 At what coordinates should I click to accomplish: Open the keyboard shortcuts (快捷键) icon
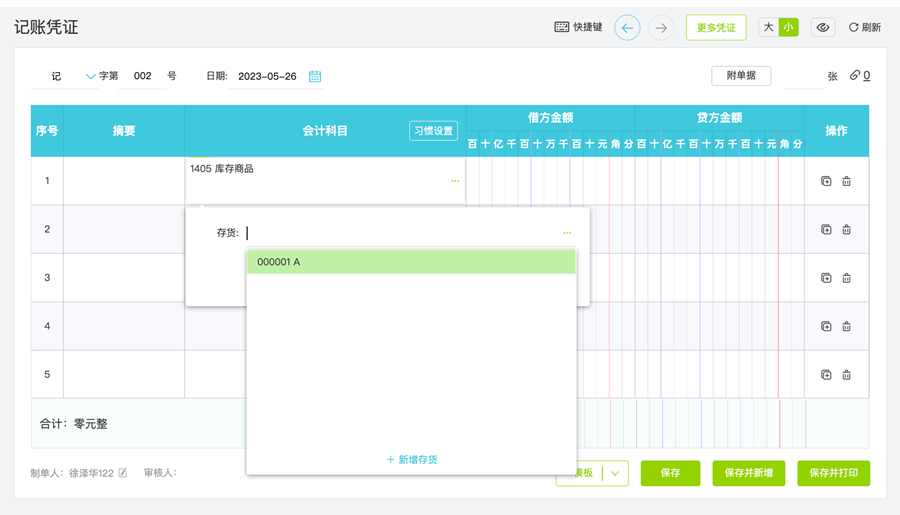[561, 27]
